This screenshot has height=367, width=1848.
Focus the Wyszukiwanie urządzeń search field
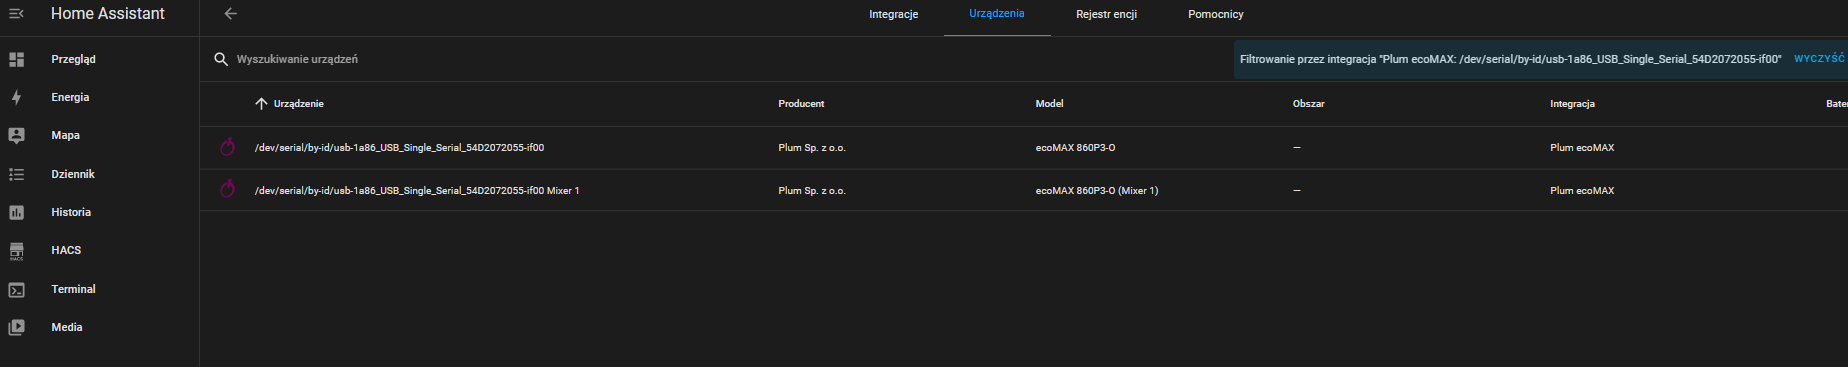[716, 59]
